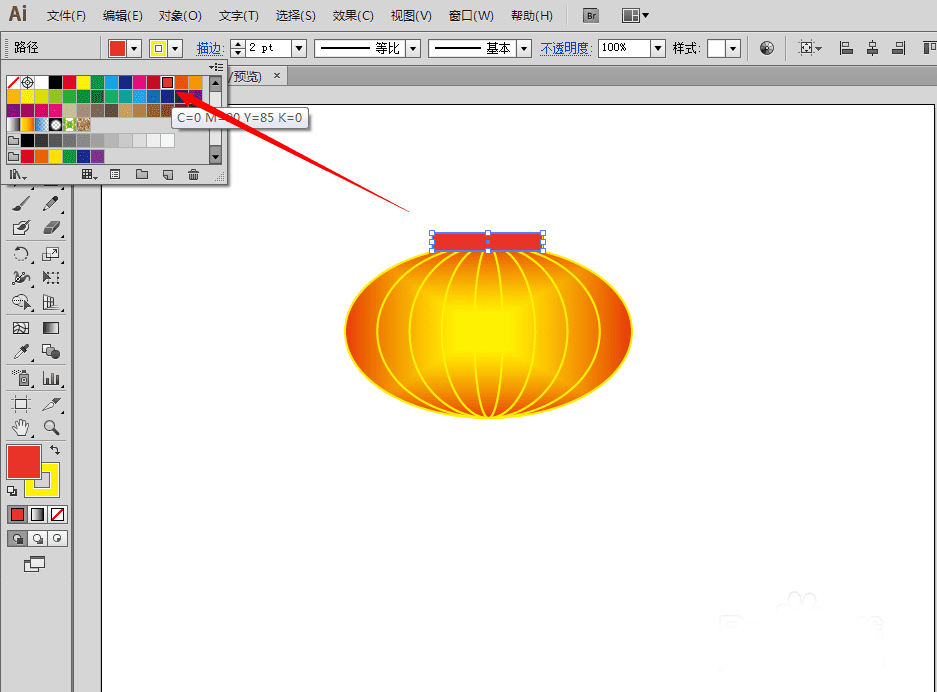Select the Hand tool
This screenshot has height=692, width=937.
[x=22, y=428]
